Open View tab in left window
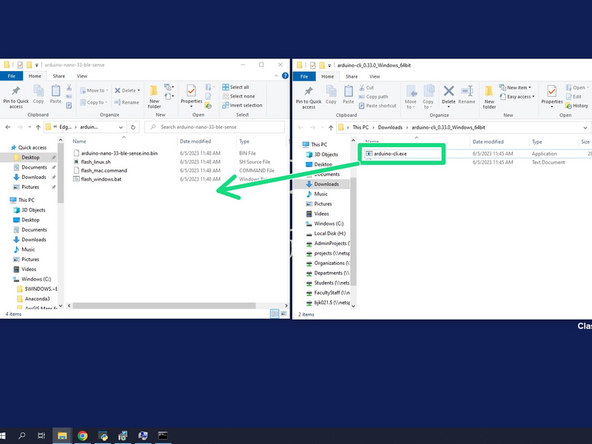 click(82, 76)
